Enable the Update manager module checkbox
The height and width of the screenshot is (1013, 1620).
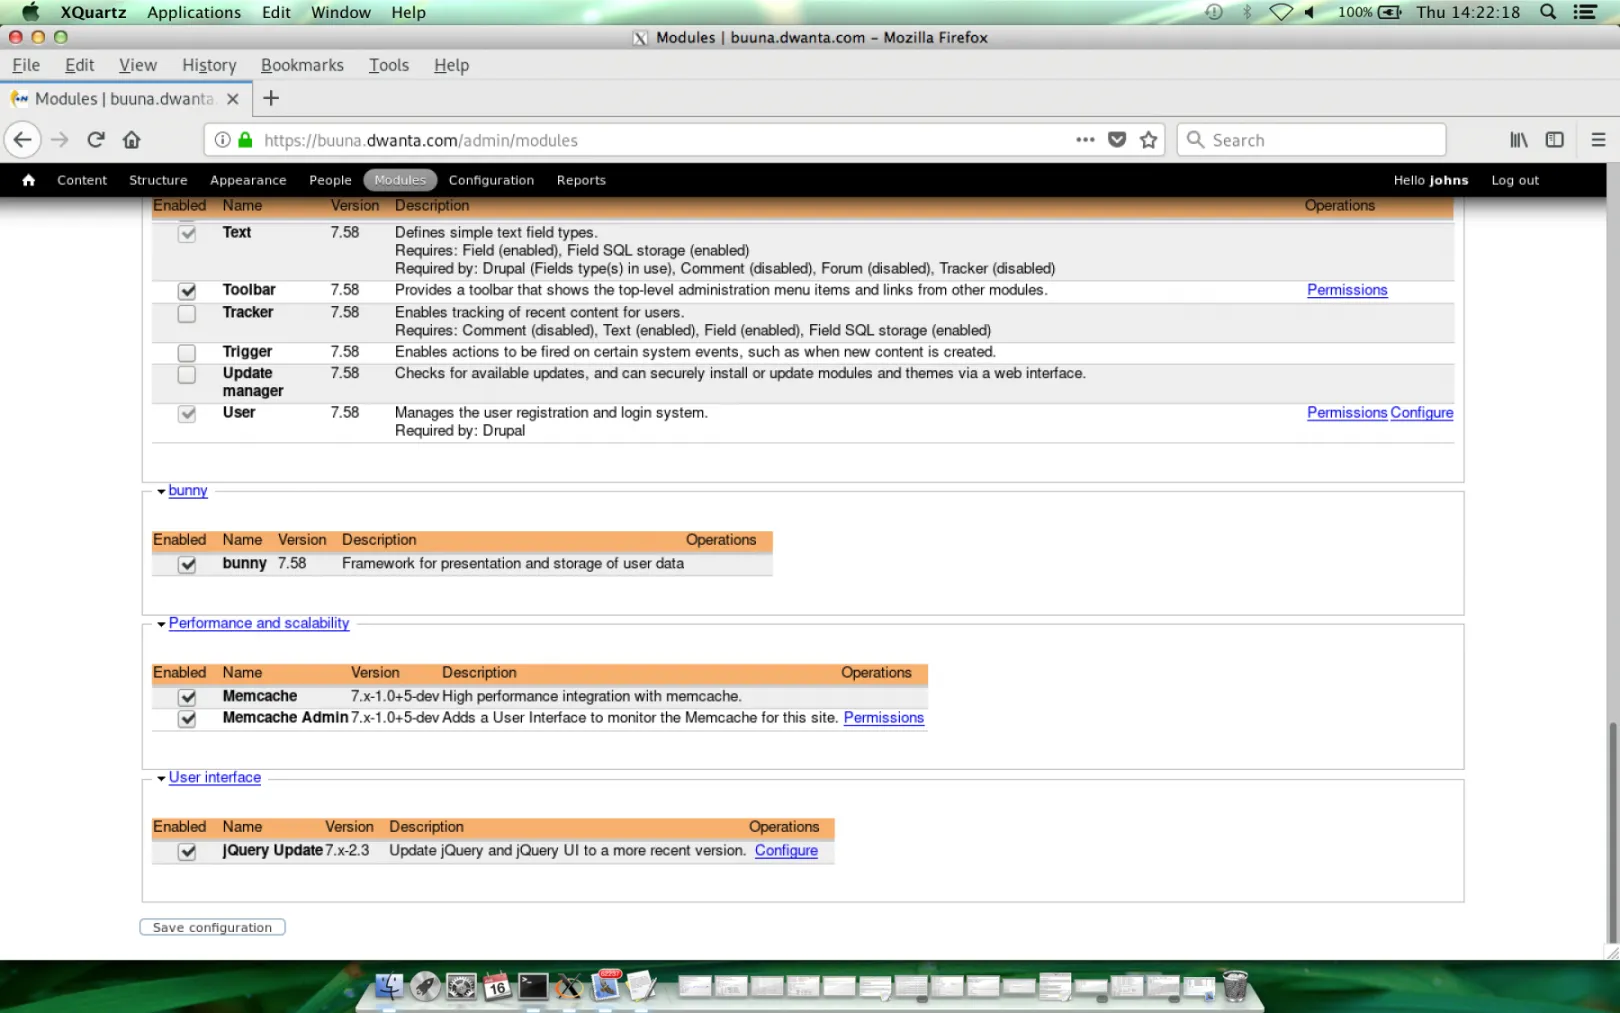187,375
